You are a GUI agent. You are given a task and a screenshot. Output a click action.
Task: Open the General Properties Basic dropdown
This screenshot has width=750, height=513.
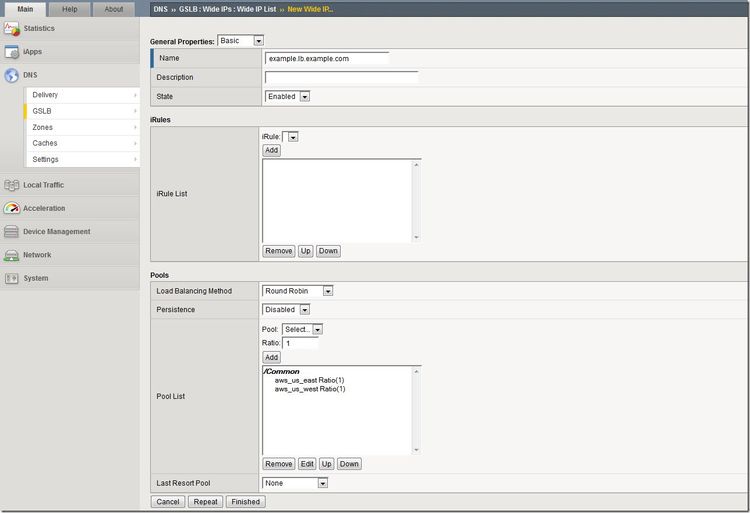coord(240,41)
